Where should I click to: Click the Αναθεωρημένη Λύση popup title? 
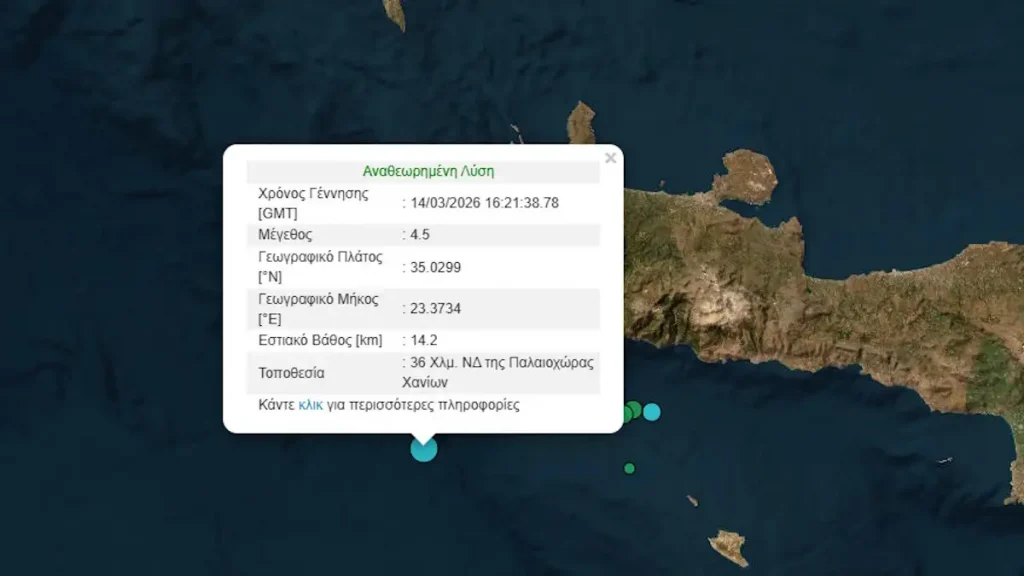(x=426, y=171)
